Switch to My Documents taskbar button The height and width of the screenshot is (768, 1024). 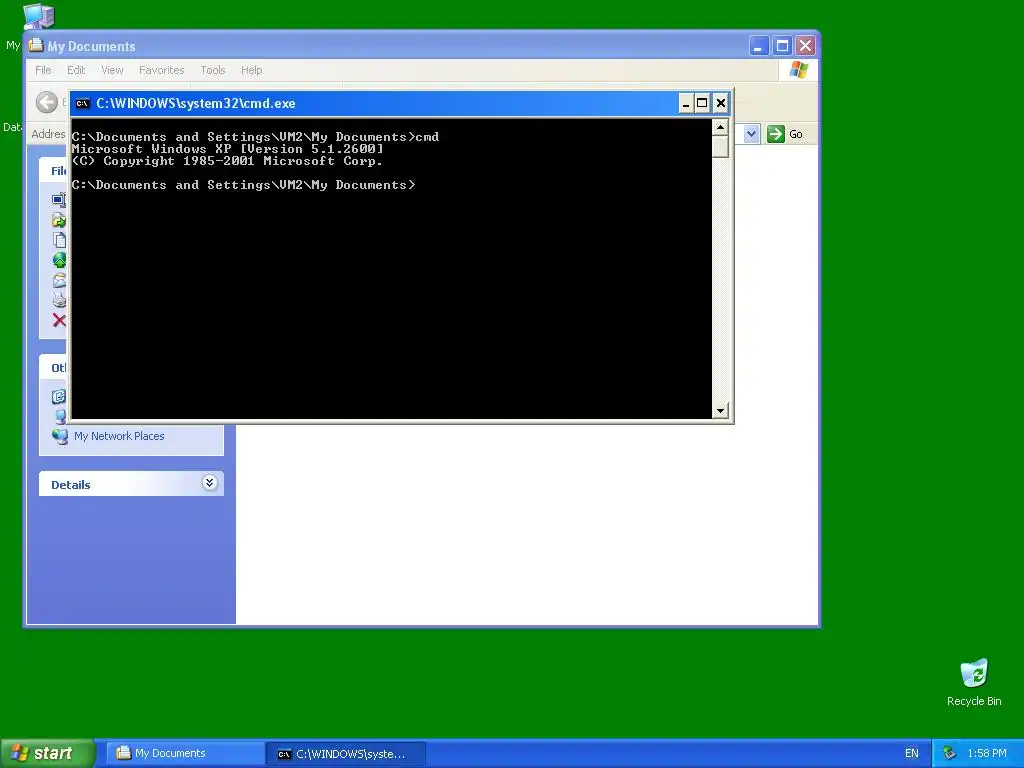tap(185, 754)
